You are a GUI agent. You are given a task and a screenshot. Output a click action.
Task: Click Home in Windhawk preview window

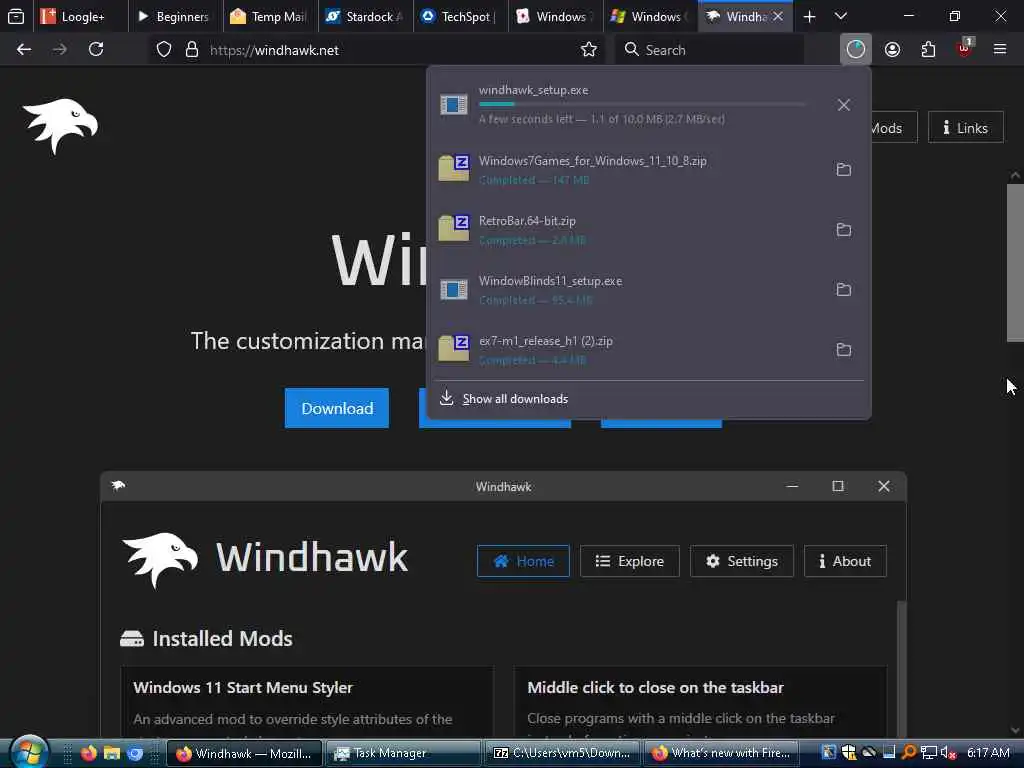(x=523, y=561)
